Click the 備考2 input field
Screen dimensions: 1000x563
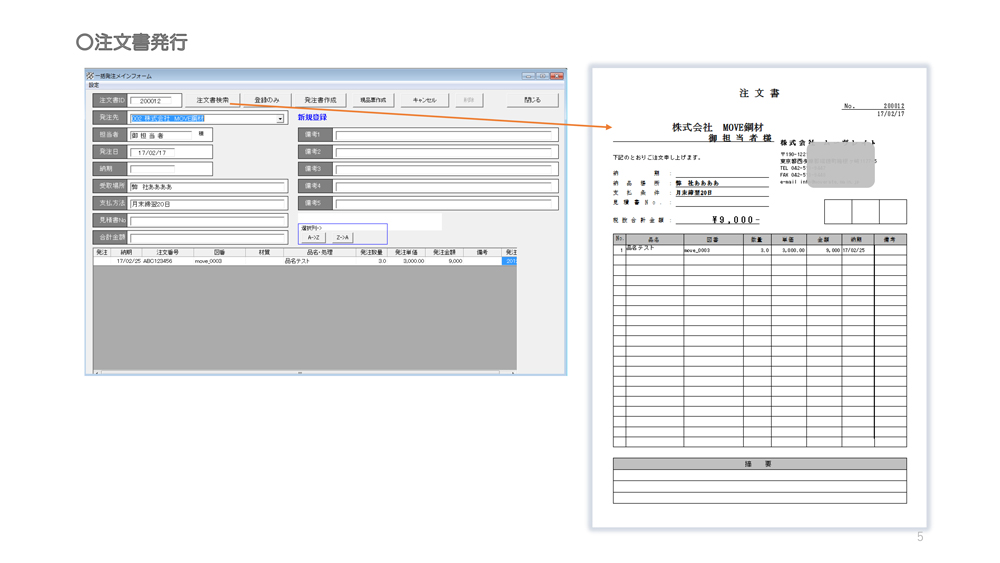click(445, 152)
